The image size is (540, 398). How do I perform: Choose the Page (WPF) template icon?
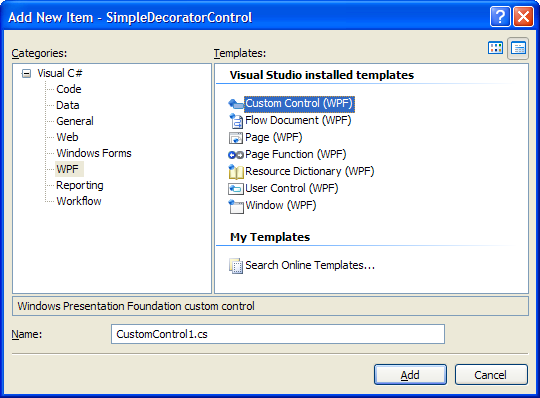point(236,138)
